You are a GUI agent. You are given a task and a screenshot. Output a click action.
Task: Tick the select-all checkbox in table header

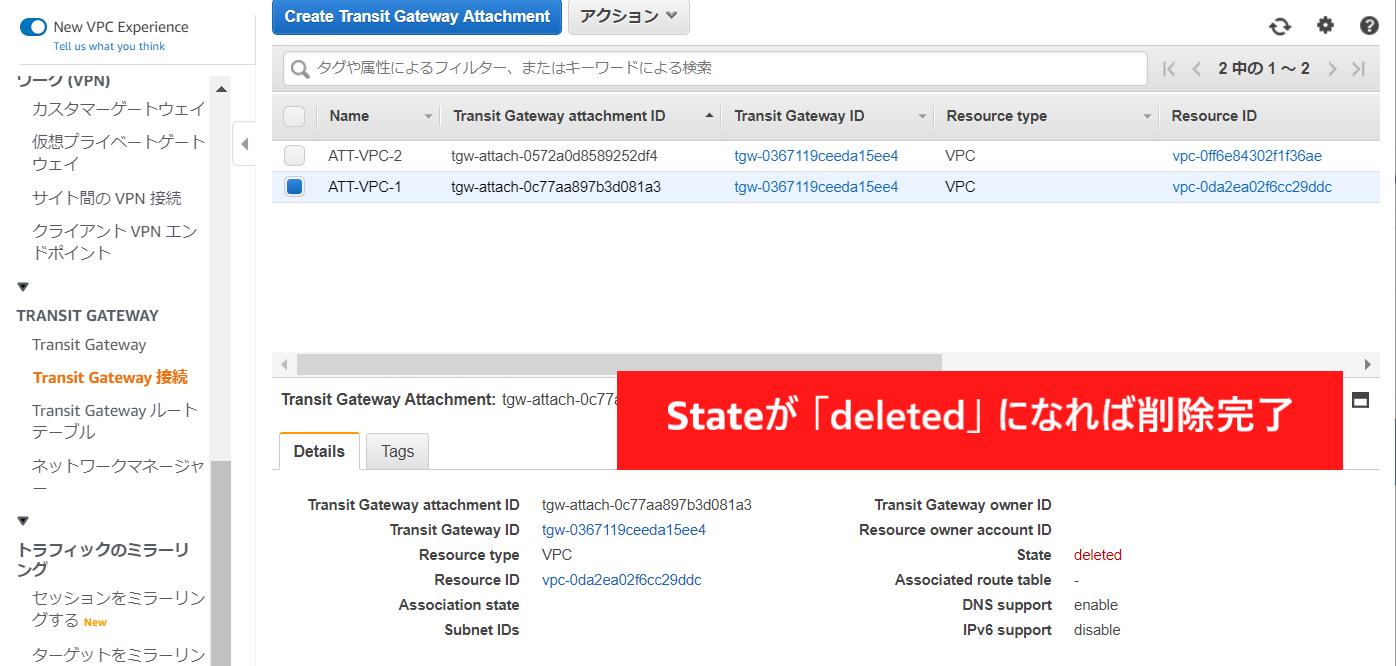pos(294,116)
